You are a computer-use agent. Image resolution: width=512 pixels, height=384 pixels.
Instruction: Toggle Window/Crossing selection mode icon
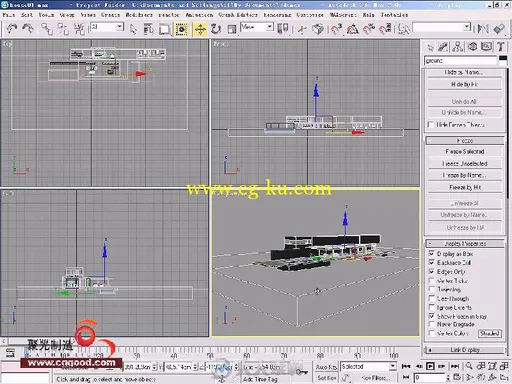181,29
